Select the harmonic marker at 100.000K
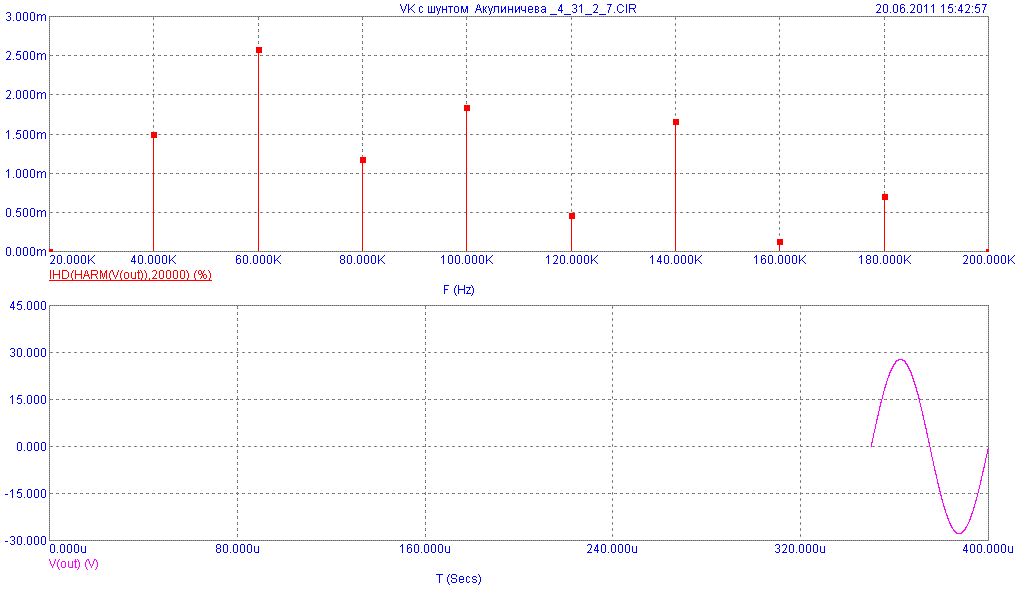The height and width of the screenshot is (592, 1020). 466,108
